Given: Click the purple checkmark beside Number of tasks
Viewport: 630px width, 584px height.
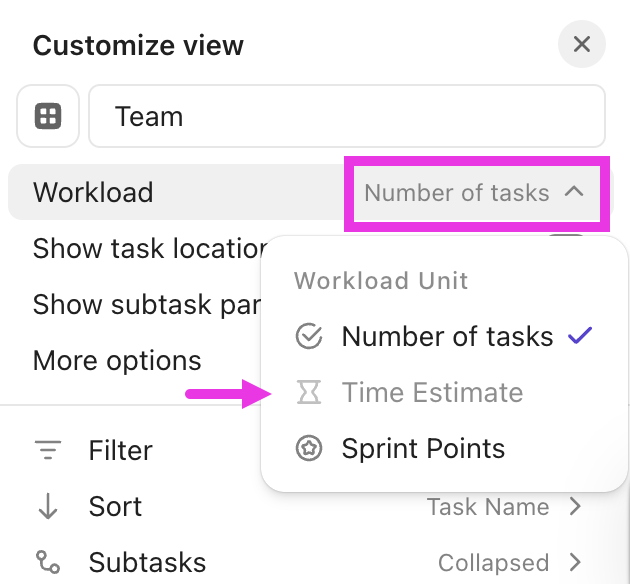Looking at the screenshot, I should point(580,337).
